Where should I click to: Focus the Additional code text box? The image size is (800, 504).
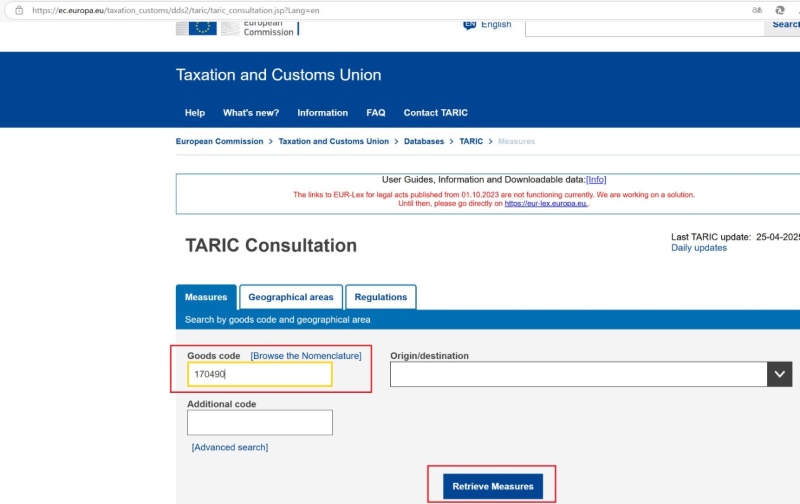(260, 422)
